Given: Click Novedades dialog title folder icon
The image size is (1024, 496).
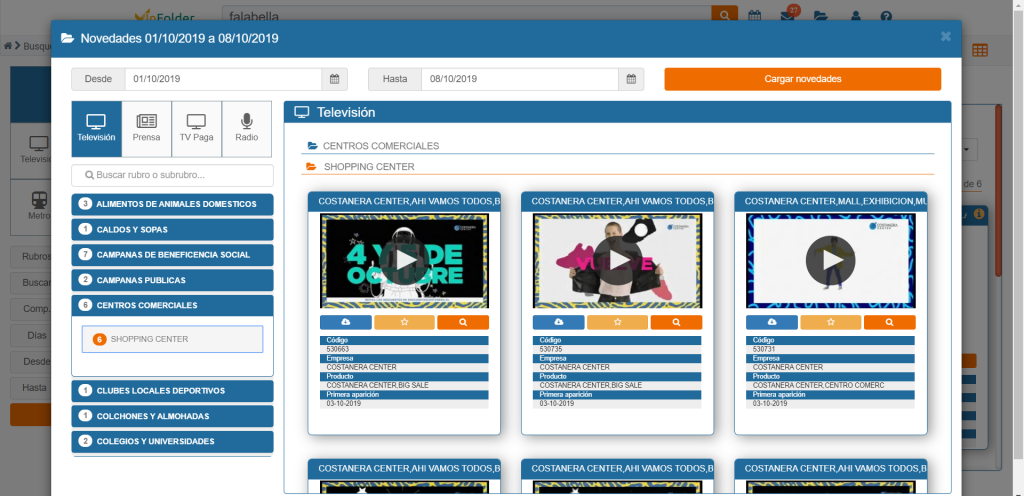Looking at the screenshot, I should click(67, 39).
